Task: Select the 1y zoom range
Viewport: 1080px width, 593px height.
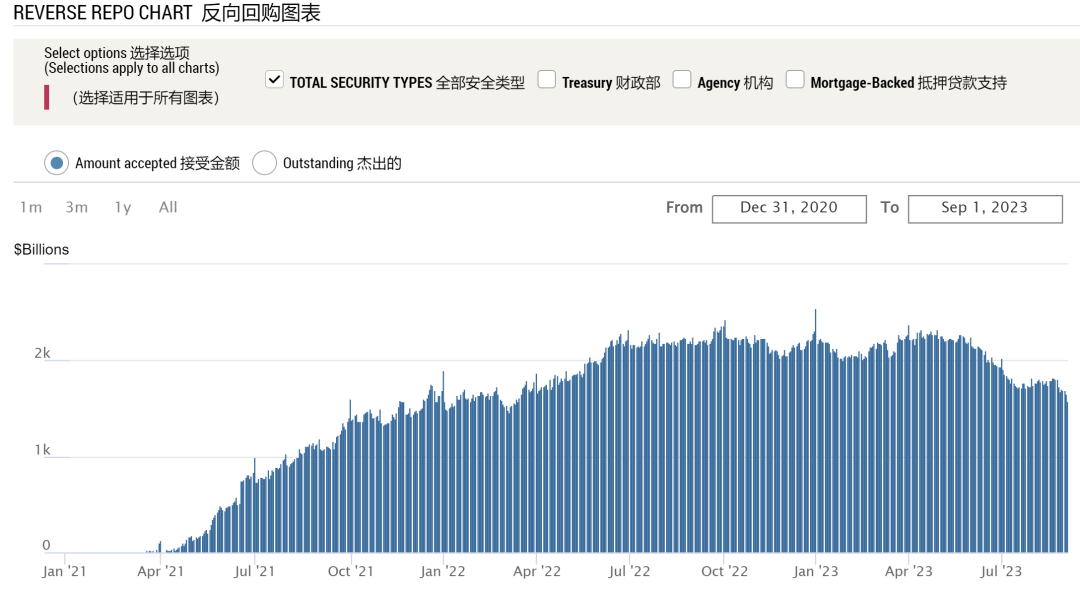Action: click(x=123, y=207)
